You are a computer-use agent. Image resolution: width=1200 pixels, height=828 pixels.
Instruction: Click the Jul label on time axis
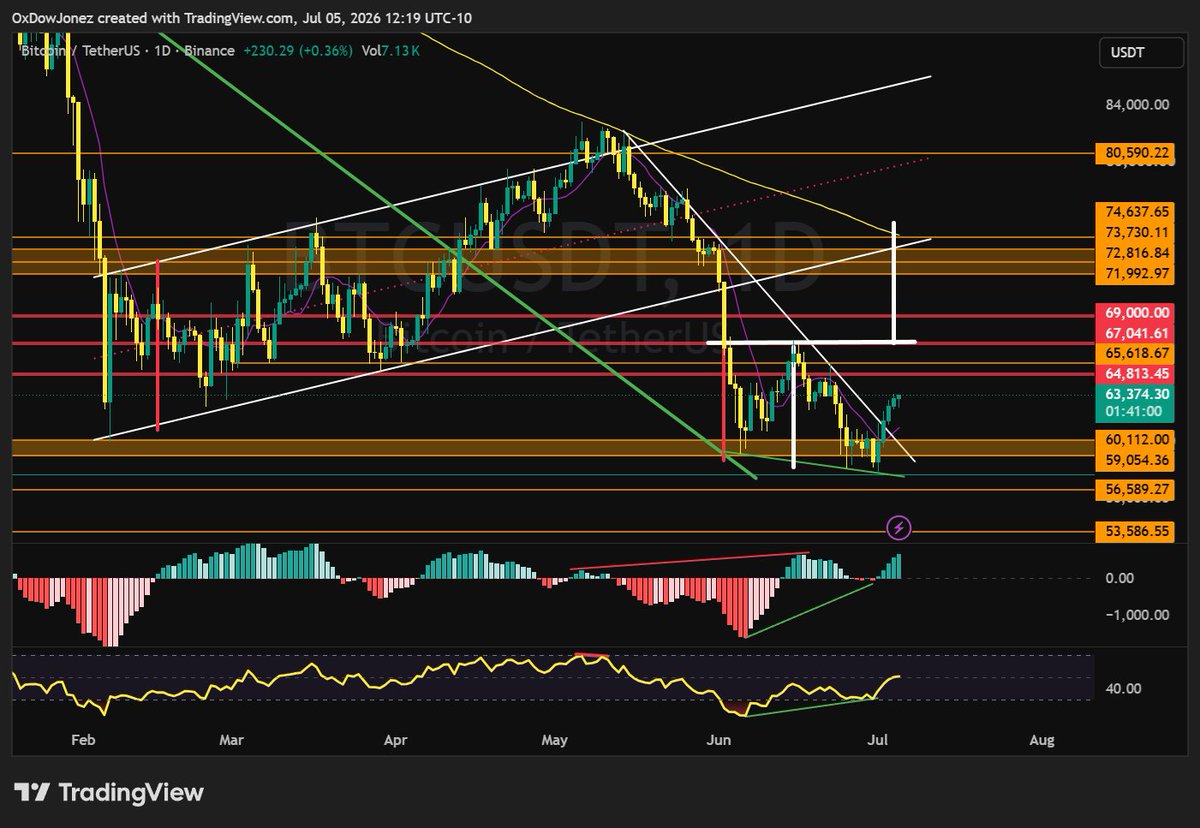tap(876, 740)
